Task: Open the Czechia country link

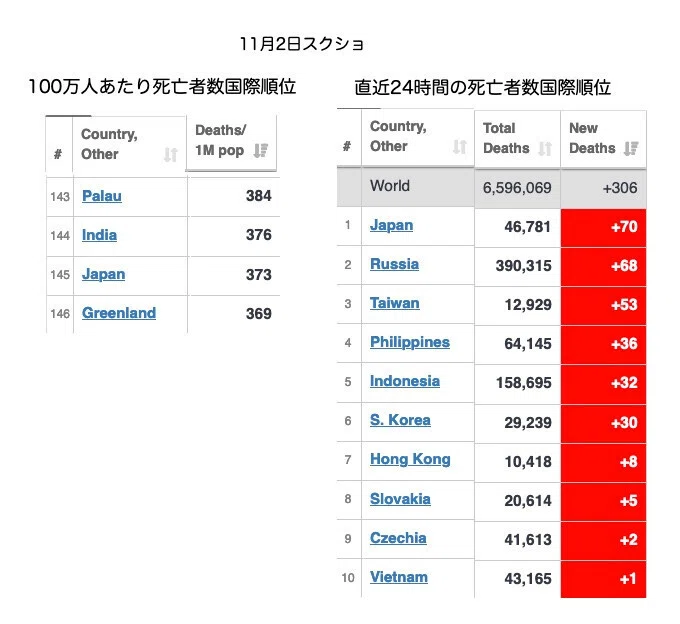Action: tap(398, 538)
